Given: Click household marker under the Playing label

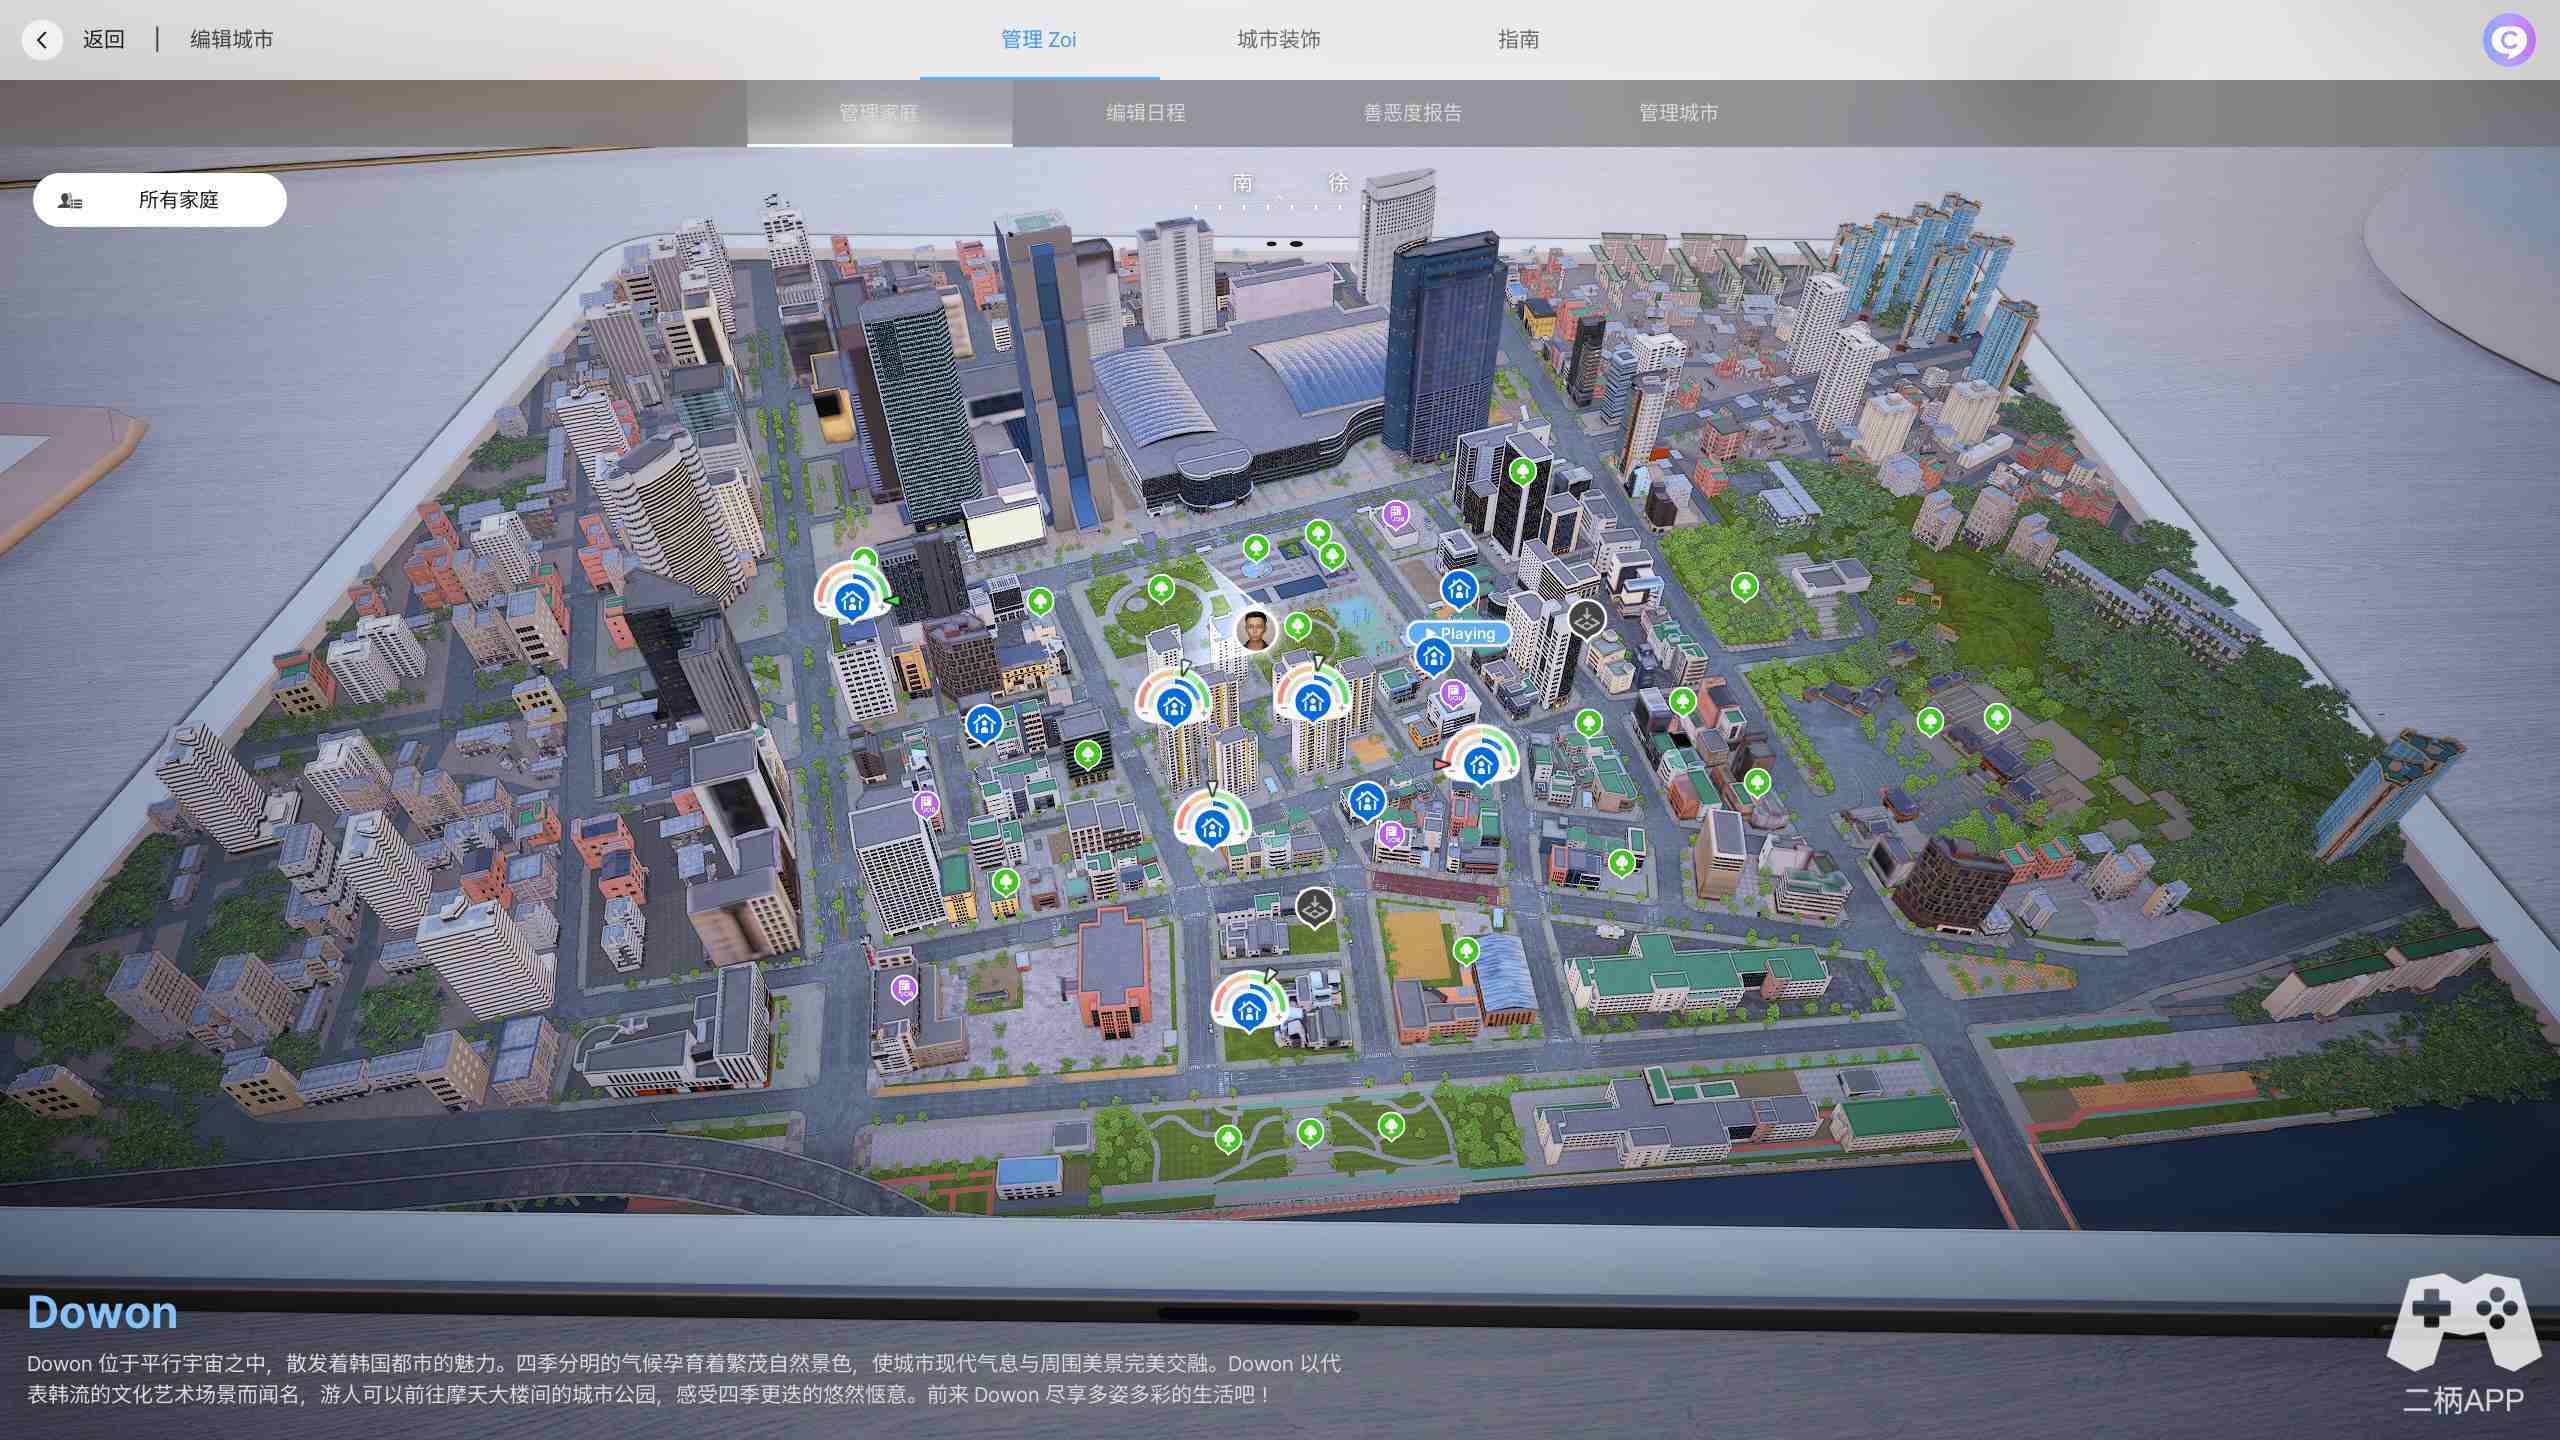Looking at the screenshot, I should pos(1434,657).
